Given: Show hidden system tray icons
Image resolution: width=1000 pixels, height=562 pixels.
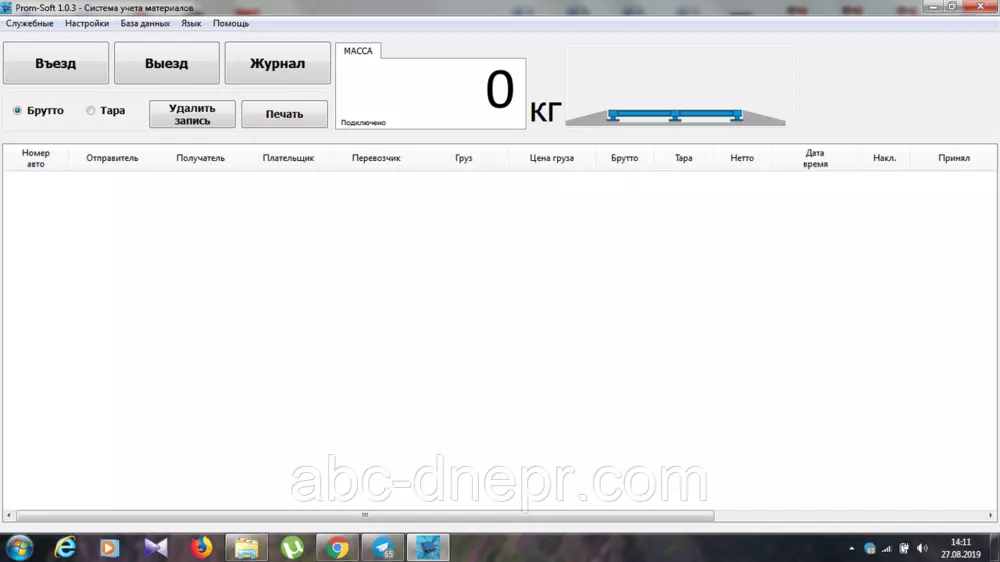Looking at the screenshot, I should 851,548.
